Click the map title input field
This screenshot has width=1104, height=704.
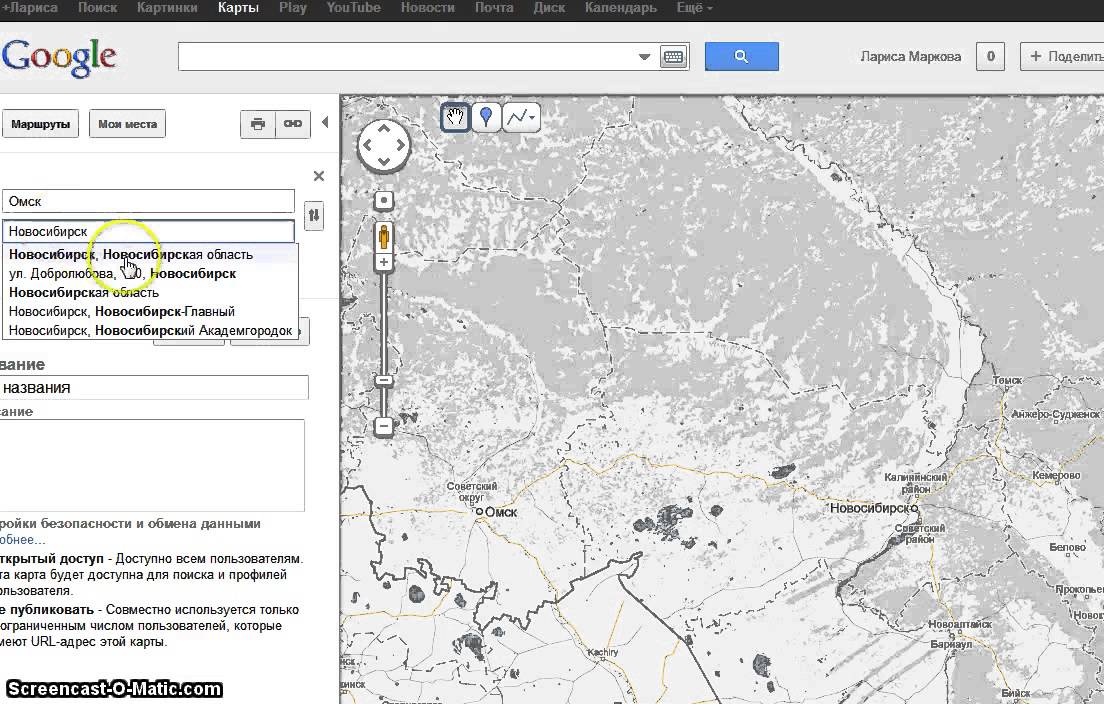pyautogui.click(x=153, y=388)
